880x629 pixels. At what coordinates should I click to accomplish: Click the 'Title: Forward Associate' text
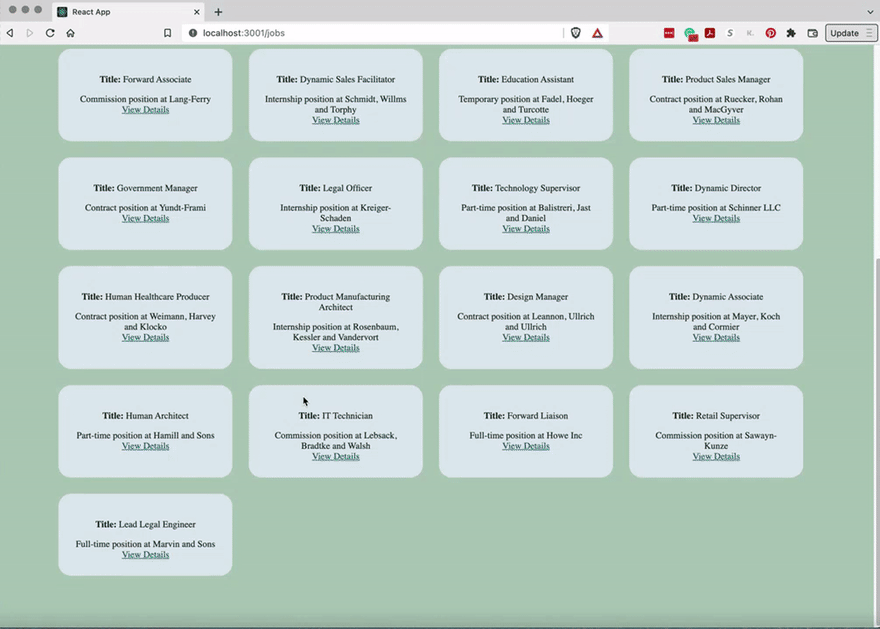145,80
